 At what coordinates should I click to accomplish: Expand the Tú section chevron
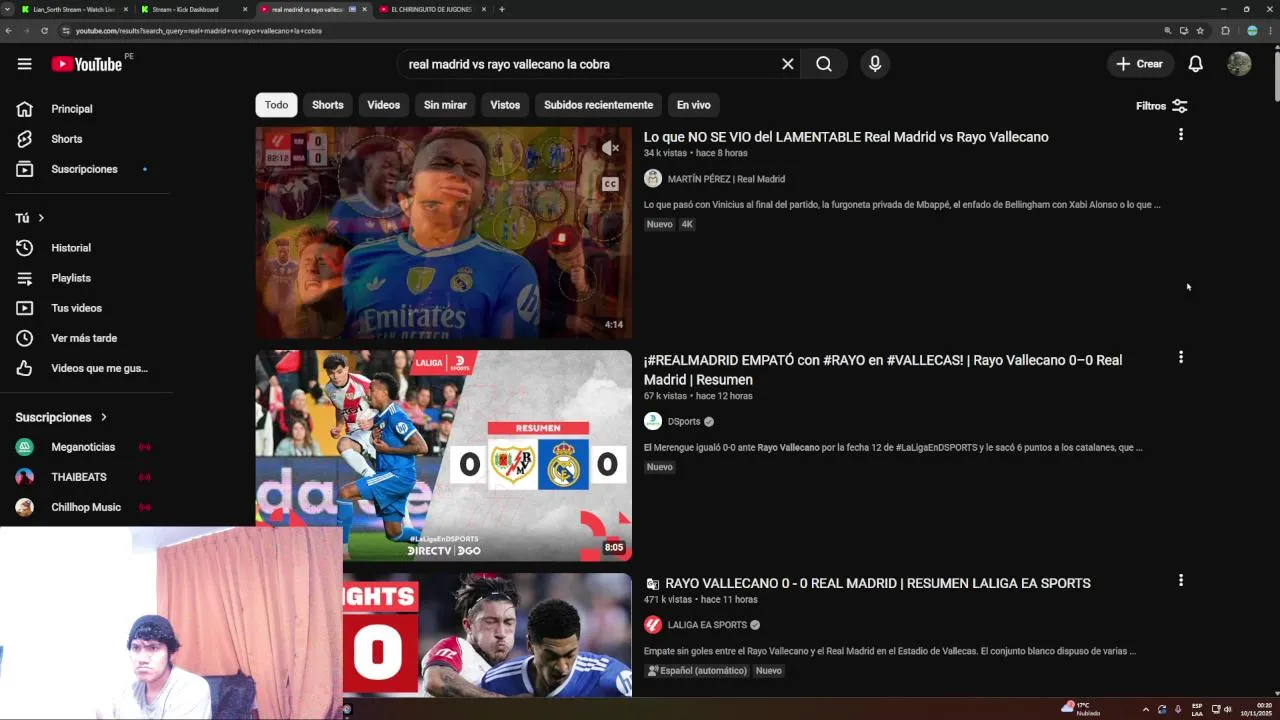(41, 218)
